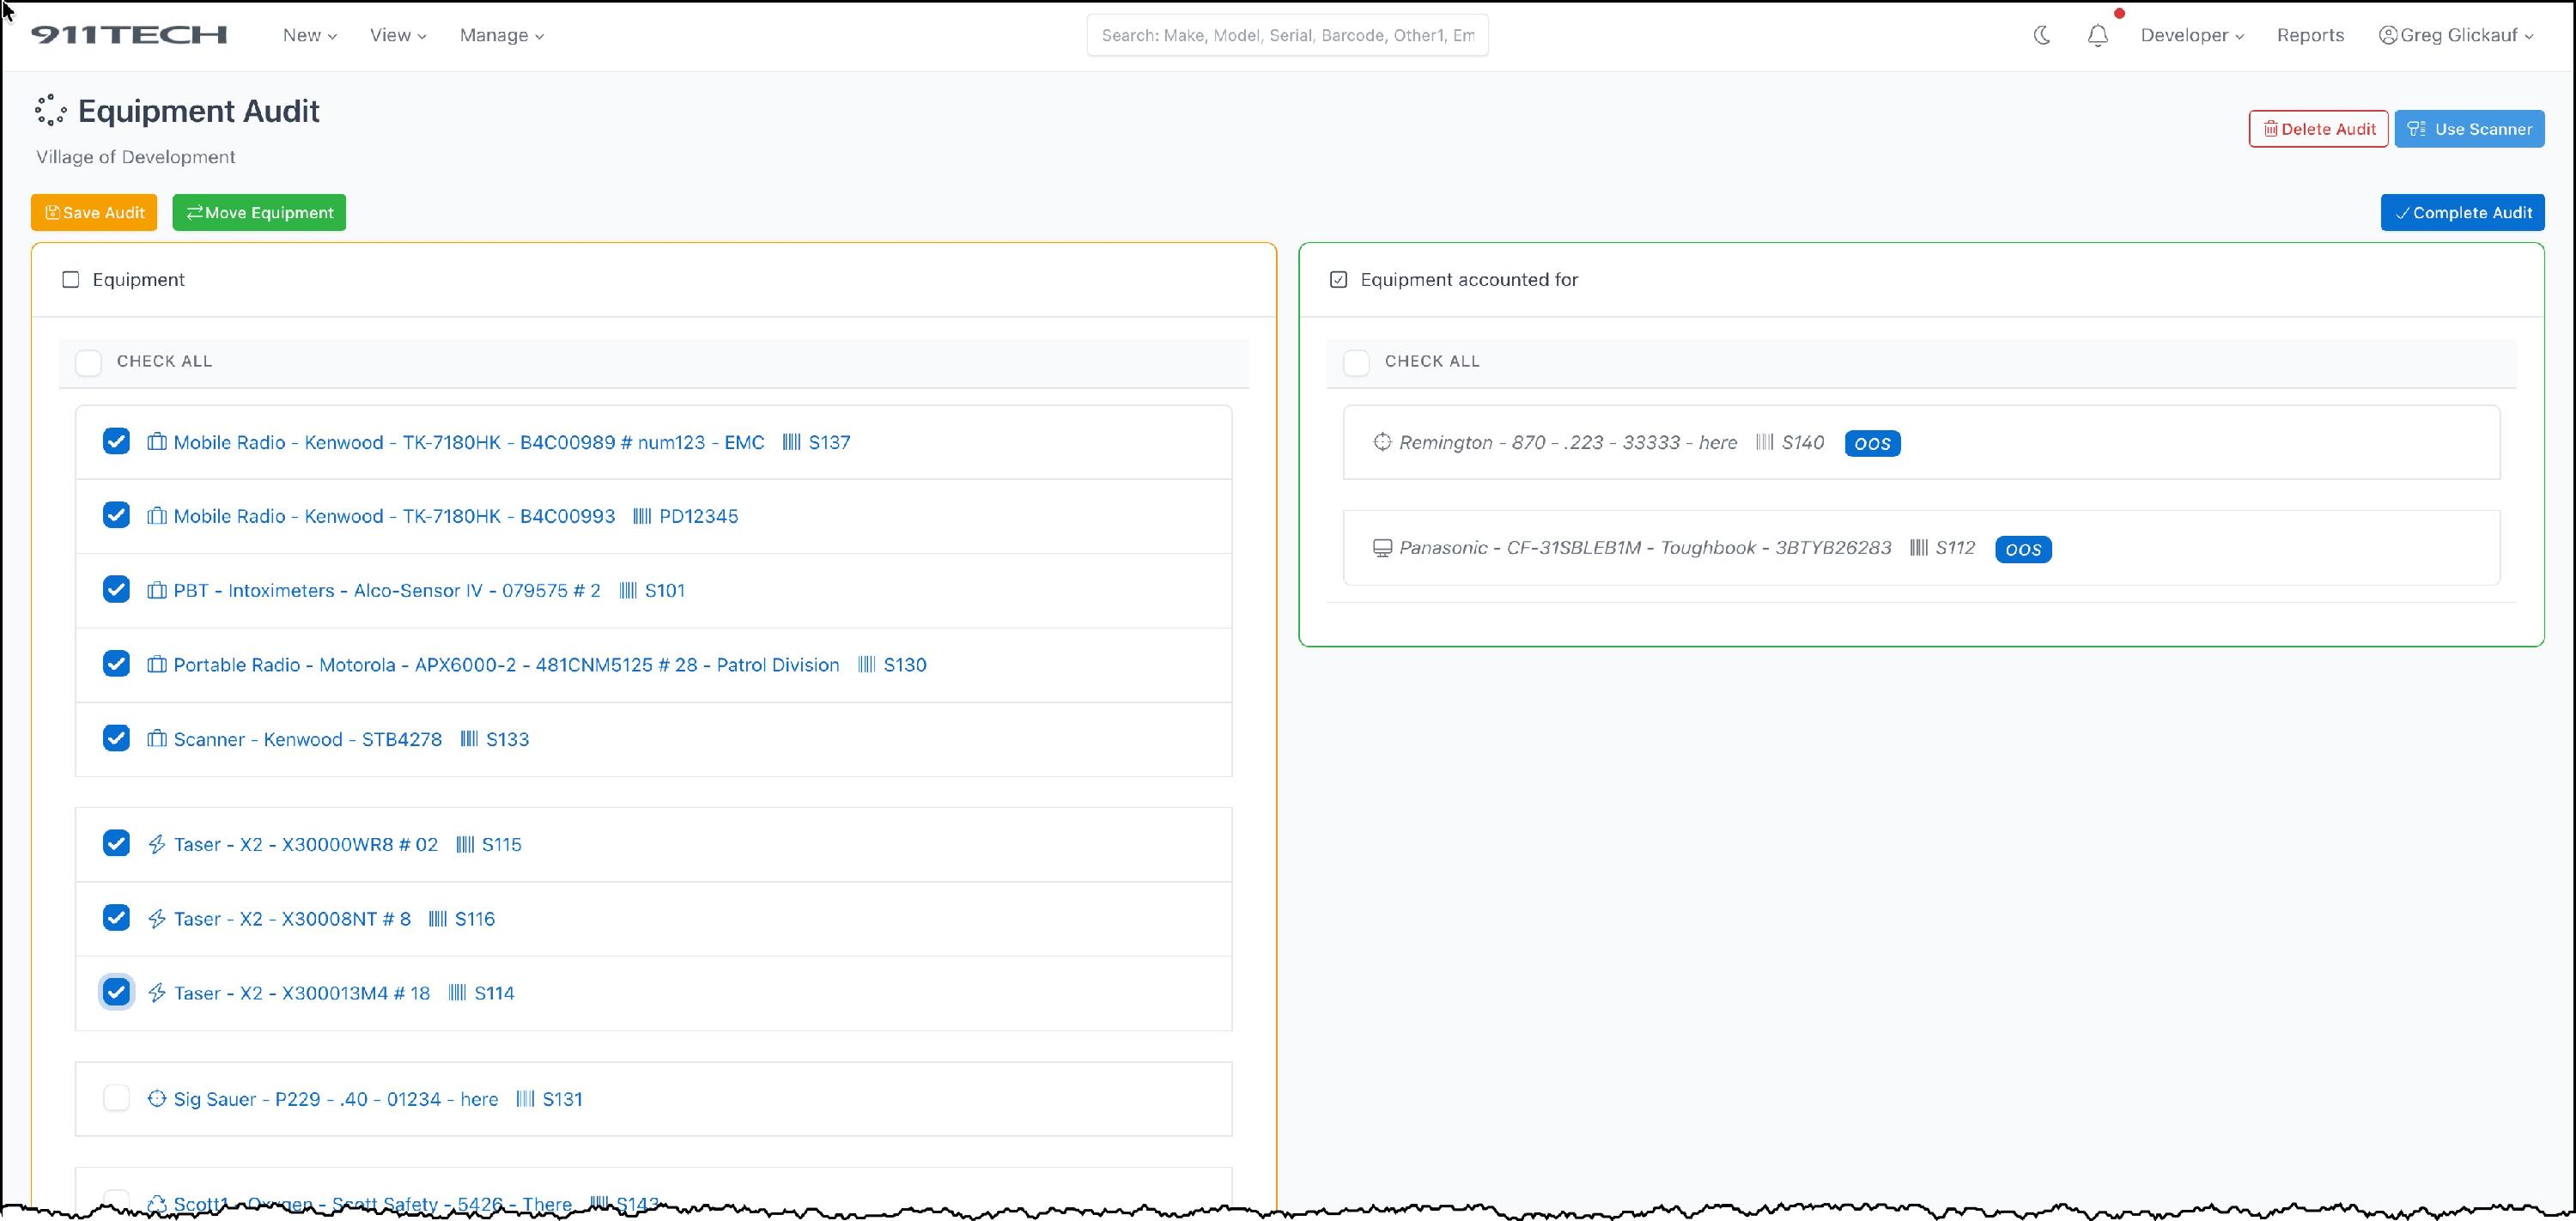Click the Complete Audit button
Screen dimensions: 2576x1221
point(2462,212)
